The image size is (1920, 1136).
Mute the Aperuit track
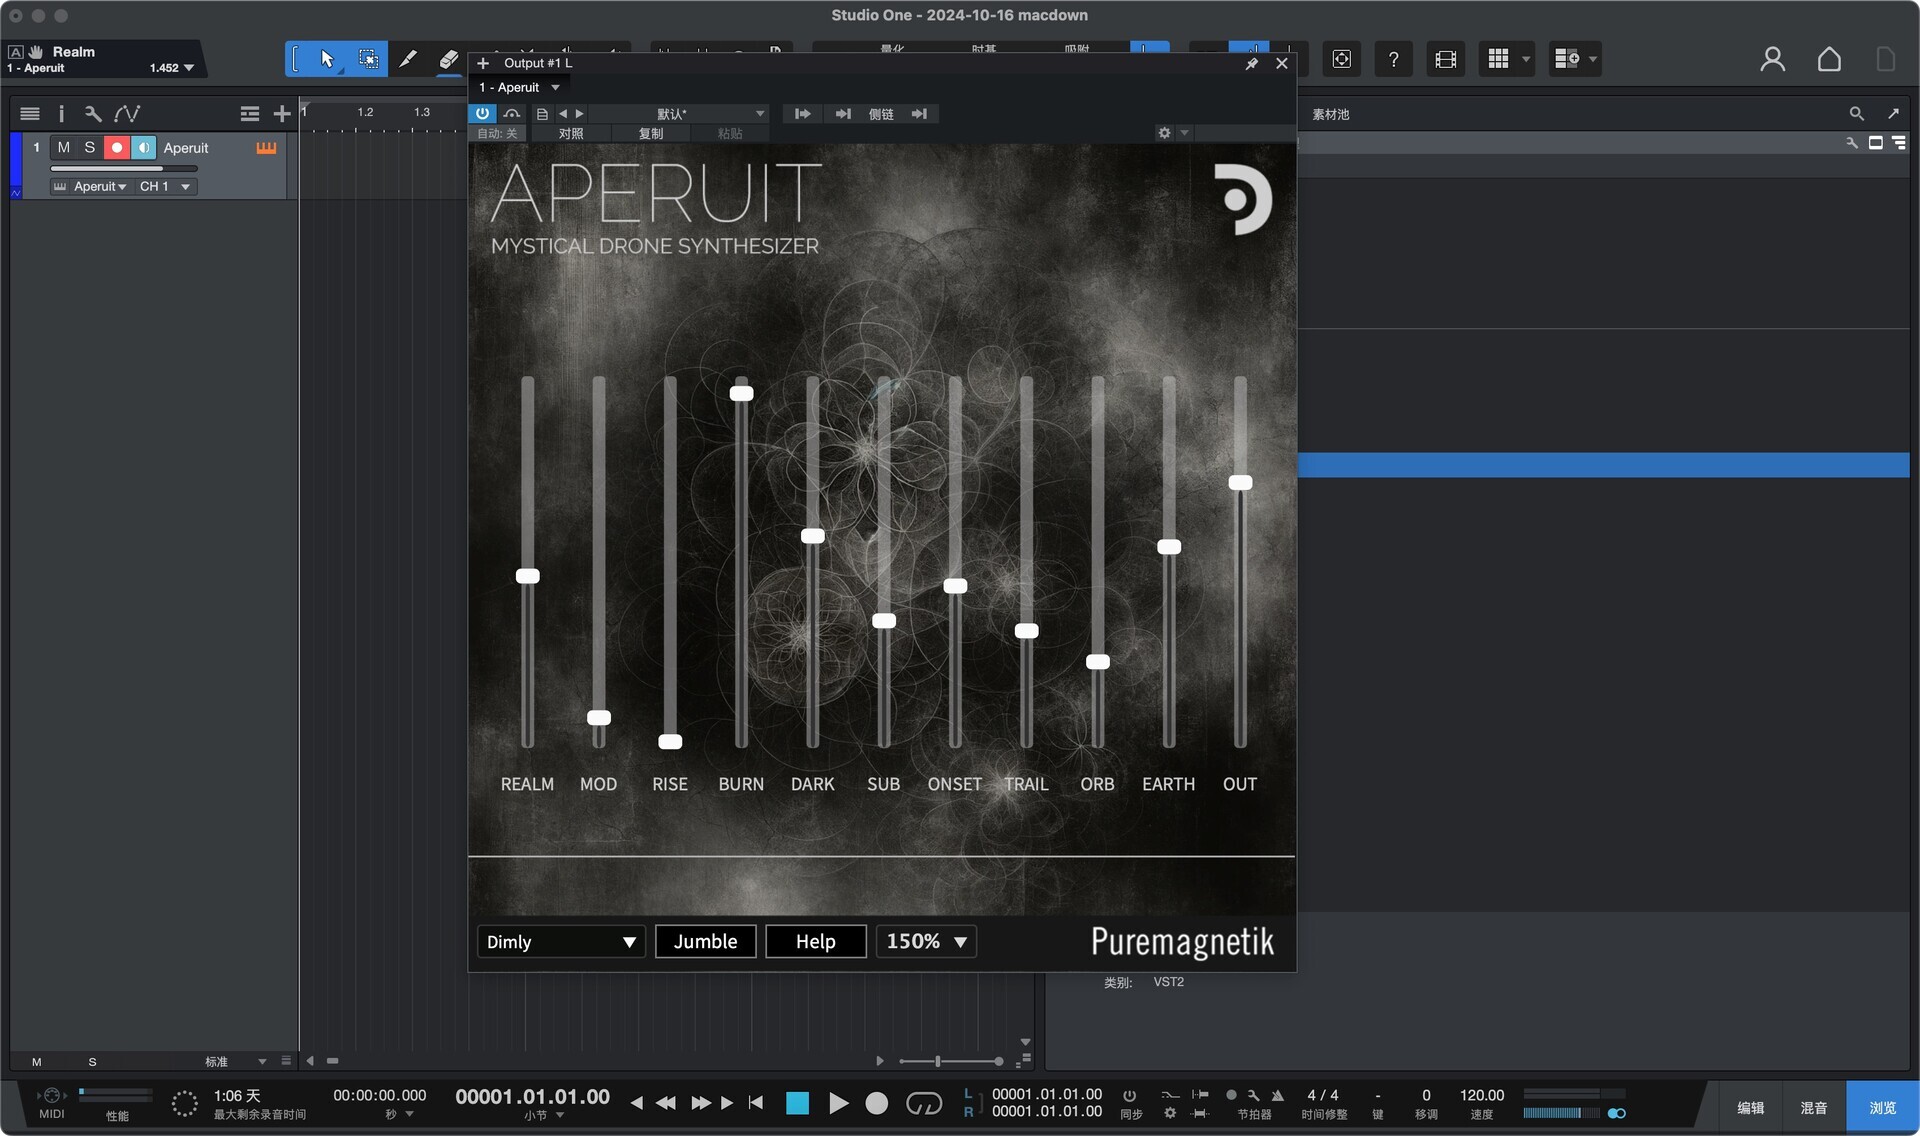(64, 148)
